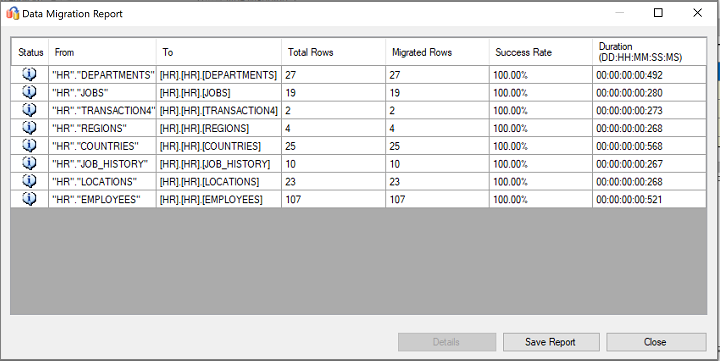
Task: Select the "HR"."COUNTRIES" source cell
Action: point(102,146)
